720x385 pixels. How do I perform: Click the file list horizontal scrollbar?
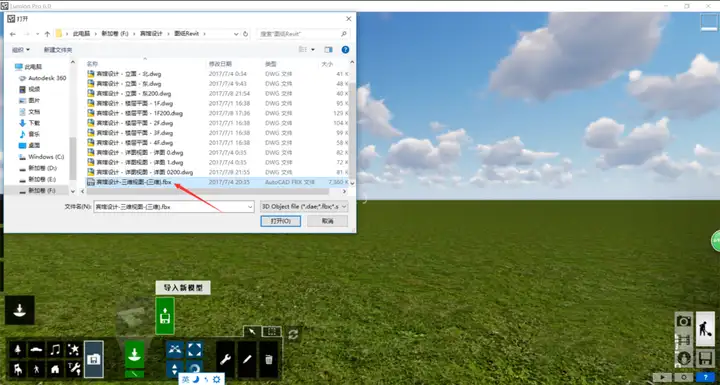pos(210,191)
